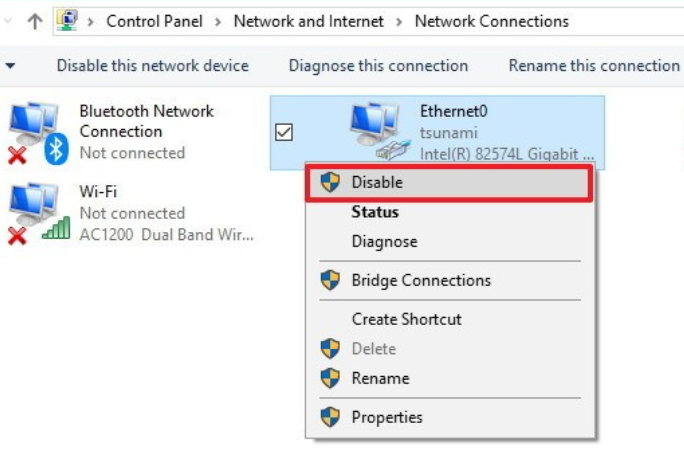Select Create Shortcut in context menu
The height and width of the screenshot is (465, 684).
406,319
